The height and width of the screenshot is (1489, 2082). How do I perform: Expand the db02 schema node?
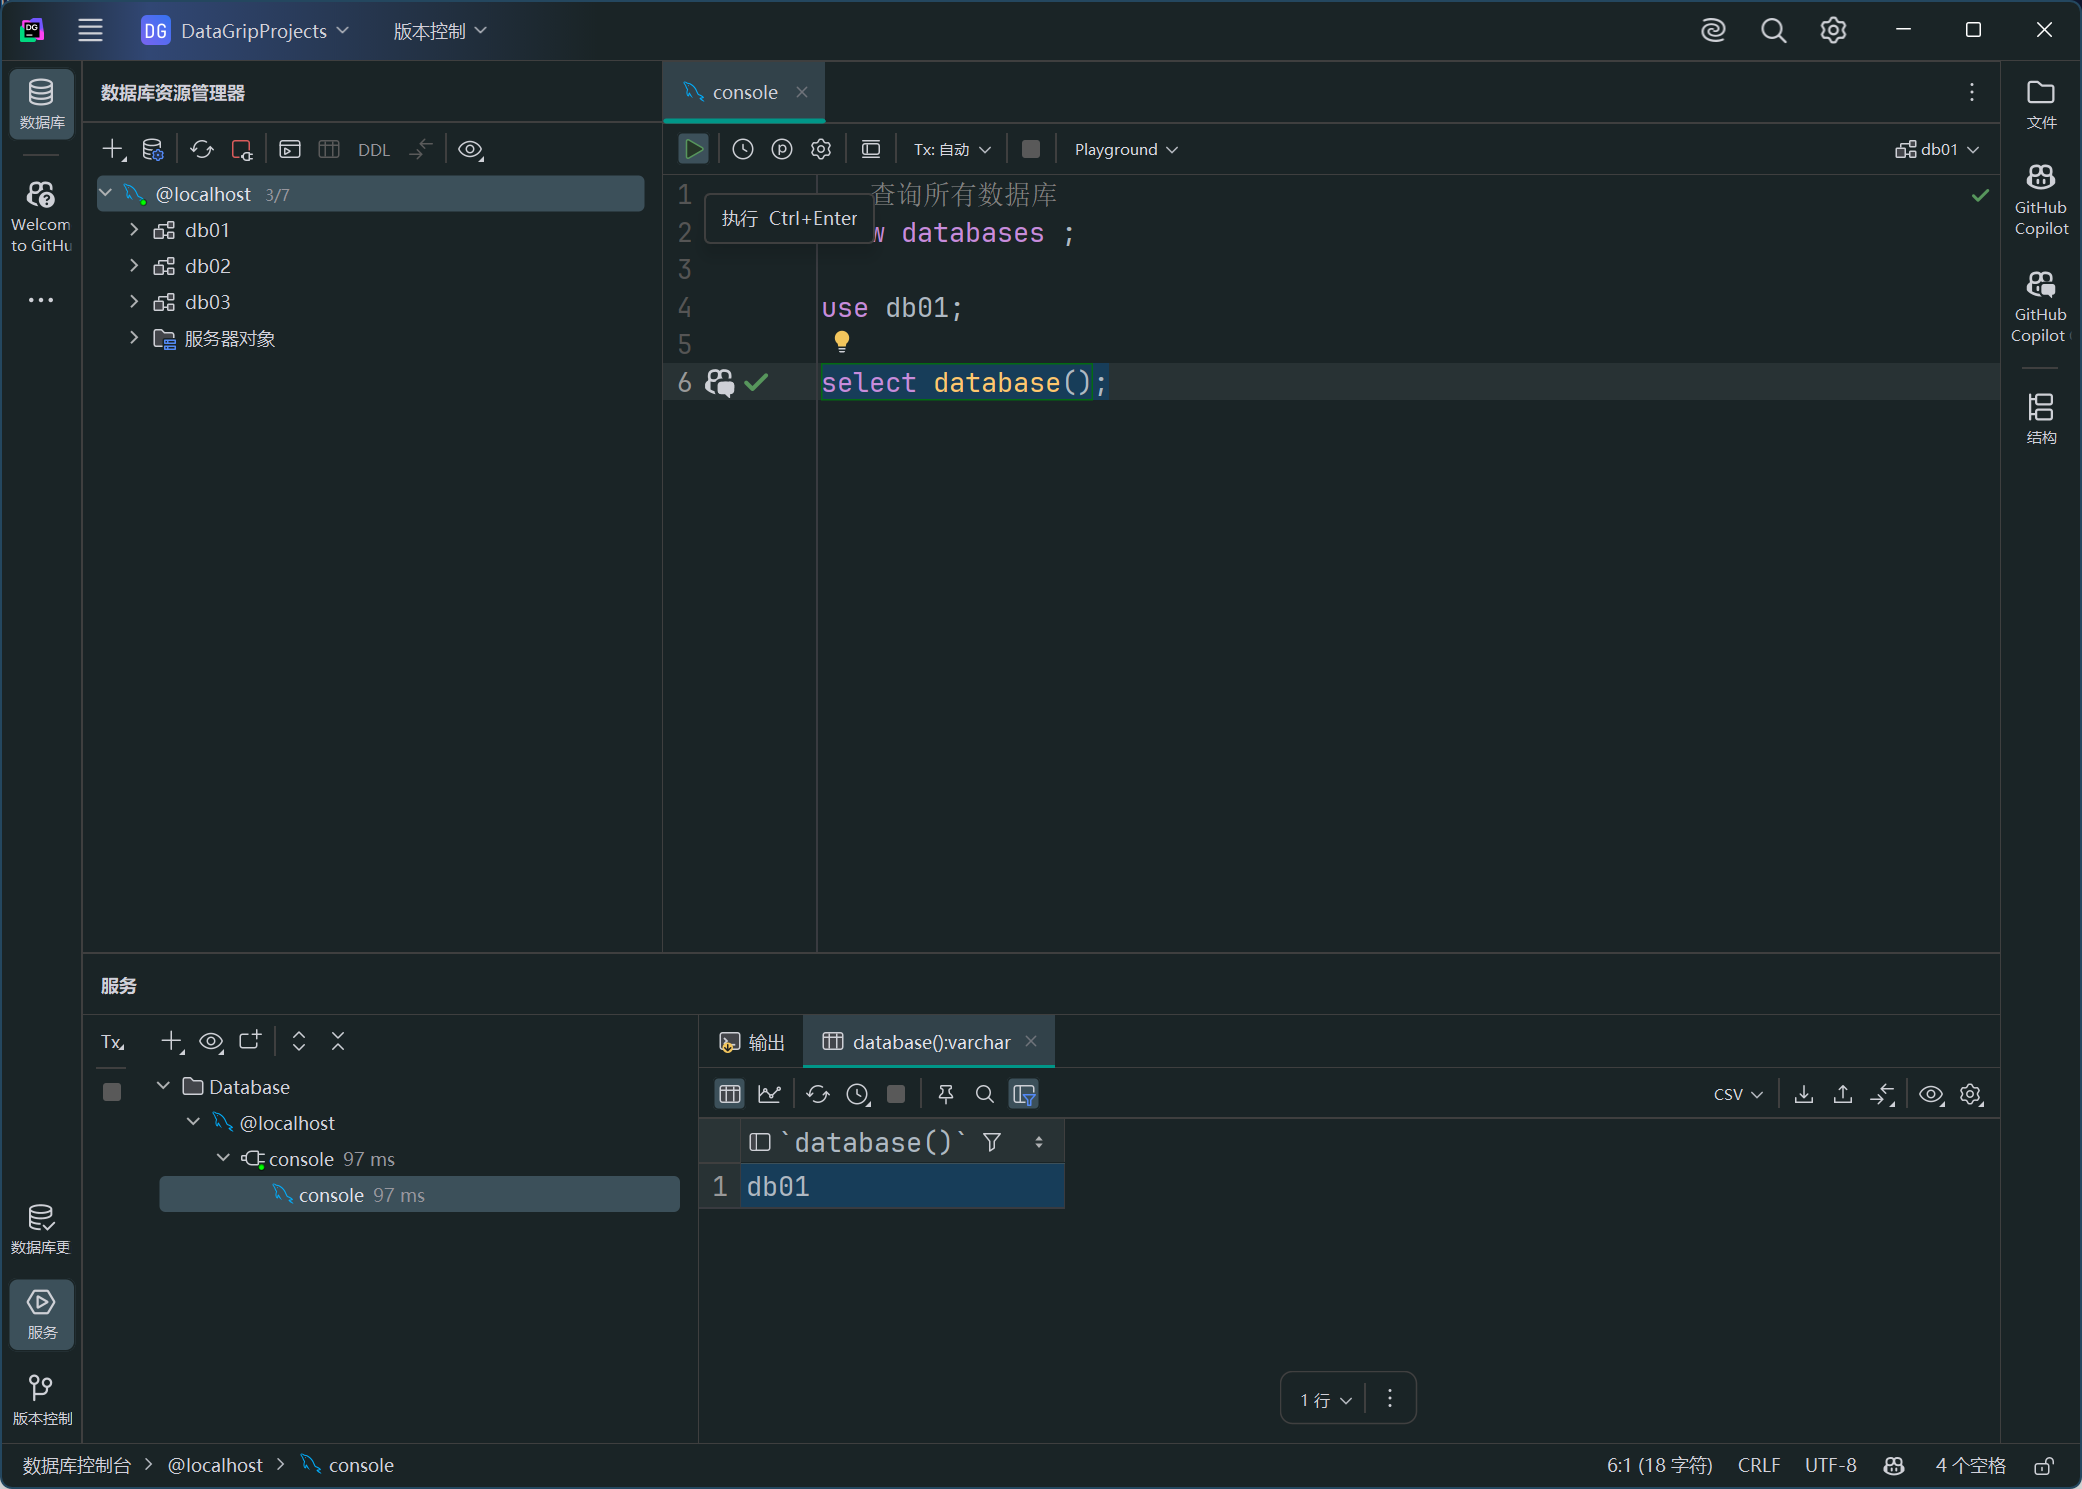click(x=133, y=266)
